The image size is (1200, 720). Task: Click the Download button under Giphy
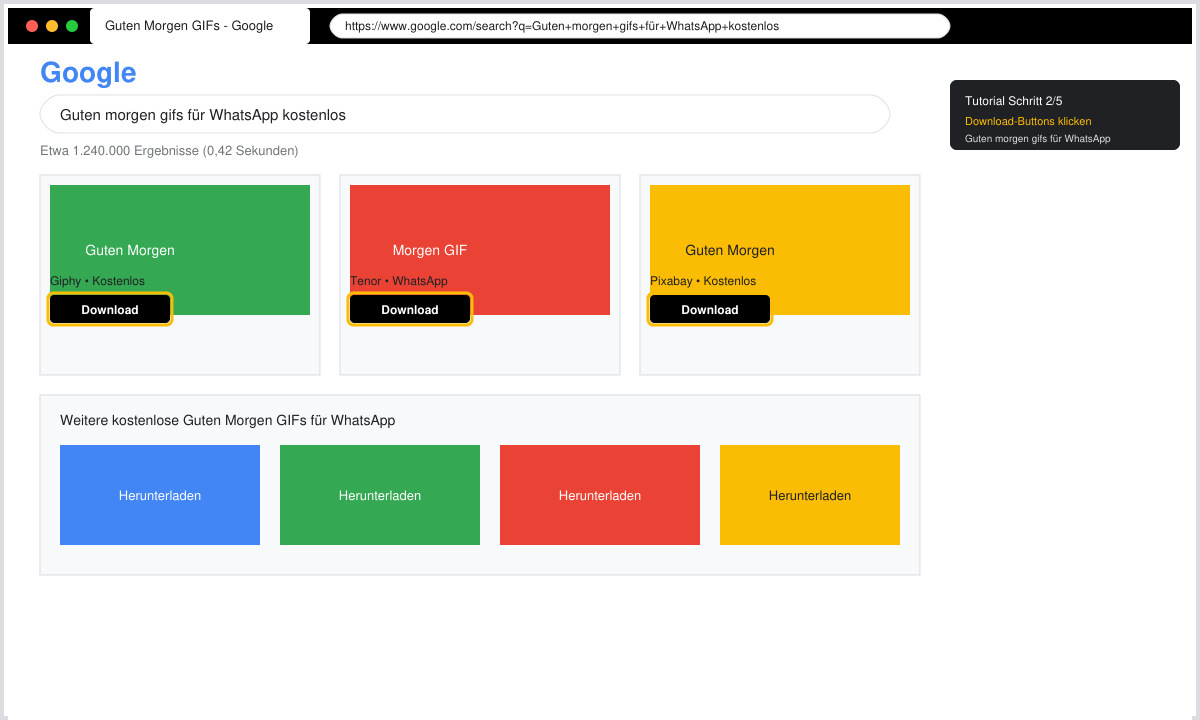click(x=110, y=310)
